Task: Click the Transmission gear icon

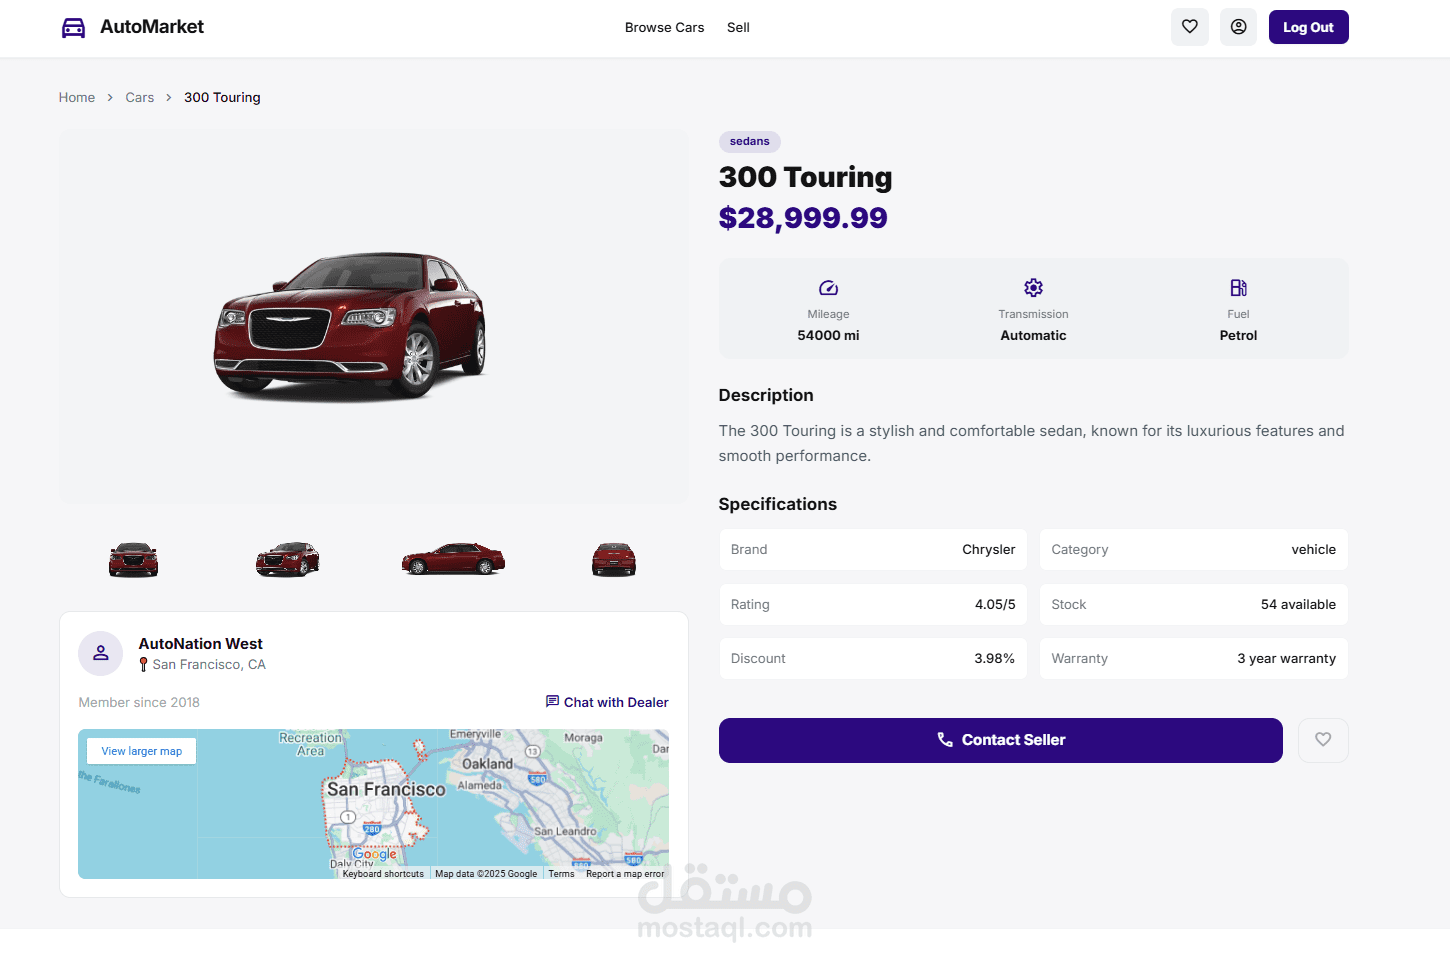Action: [1033, 288]
